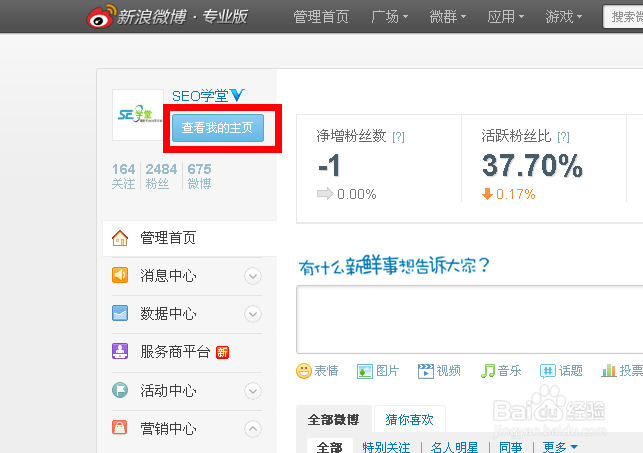The height and width of the screenshot is (453, 643).
Task: Click the bar chart 投票 icon
Action: (609, 371)
